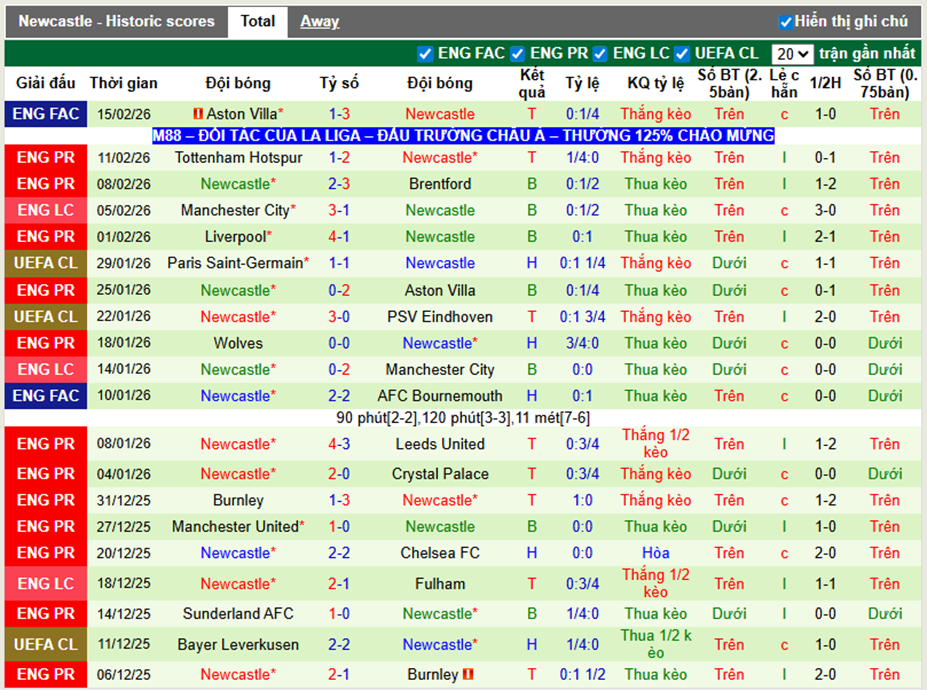Click half-time score 3-0 in Manchester City row
Viewport: 927px width, 690px height.
click(825, 210)
